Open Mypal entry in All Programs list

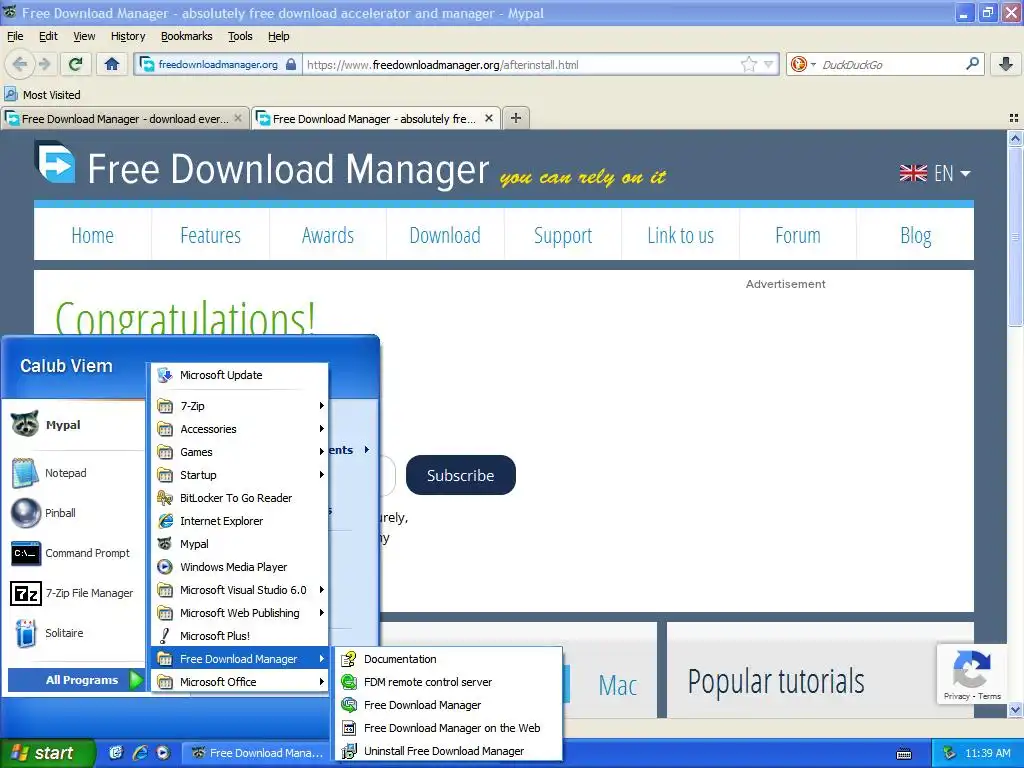pyautogui.click(x=240, y=543)
